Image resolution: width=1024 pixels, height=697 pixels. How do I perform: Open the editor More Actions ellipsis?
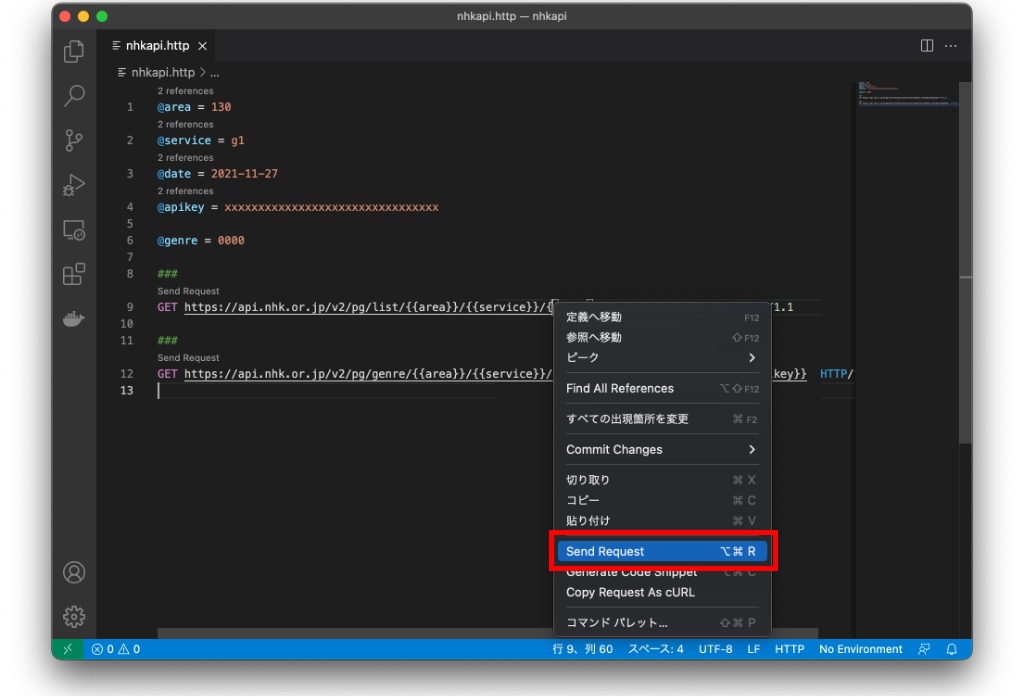pyautogui.click(x=951, y=46)
